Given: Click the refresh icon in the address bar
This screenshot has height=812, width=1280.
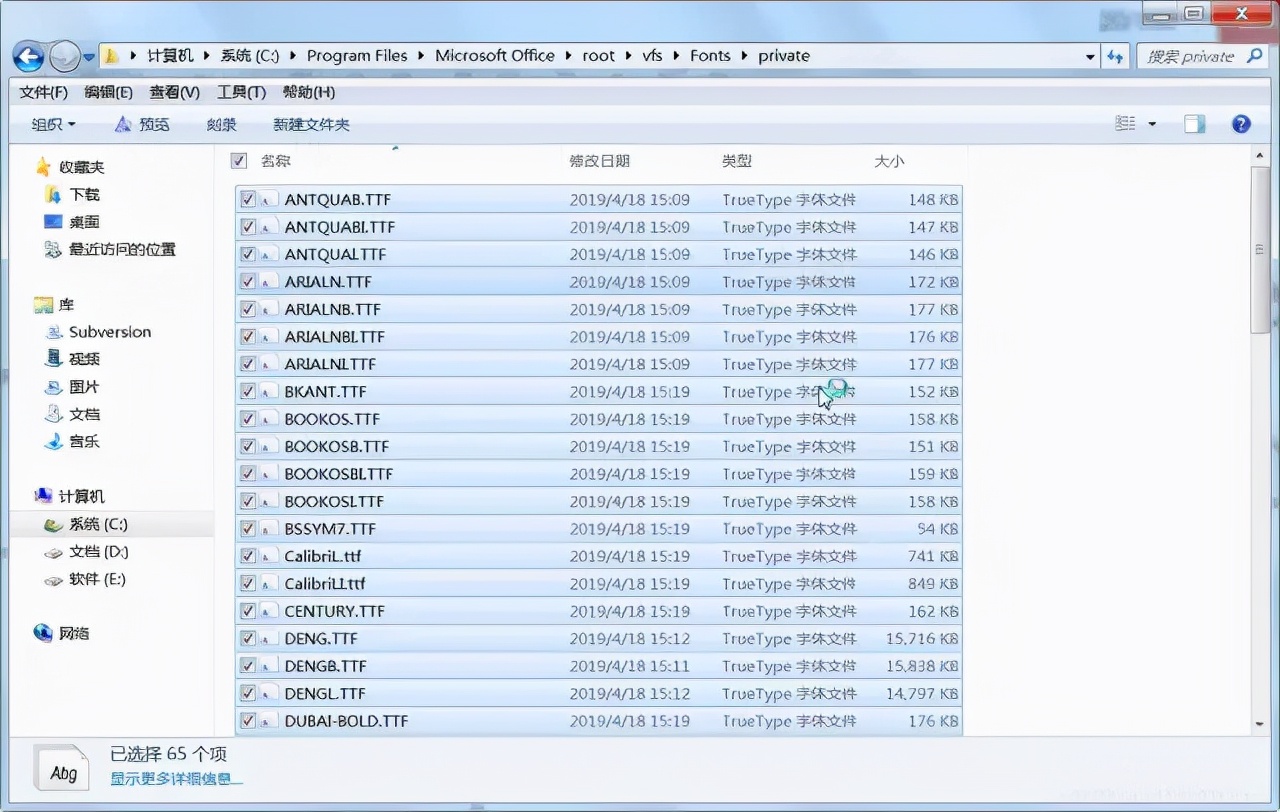Looking at the screenshot, I should [x=1115, y=56].
